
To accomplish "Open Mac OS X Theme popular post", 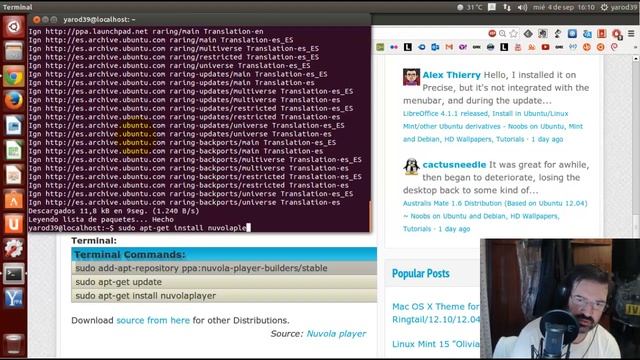I will [436, 313].
